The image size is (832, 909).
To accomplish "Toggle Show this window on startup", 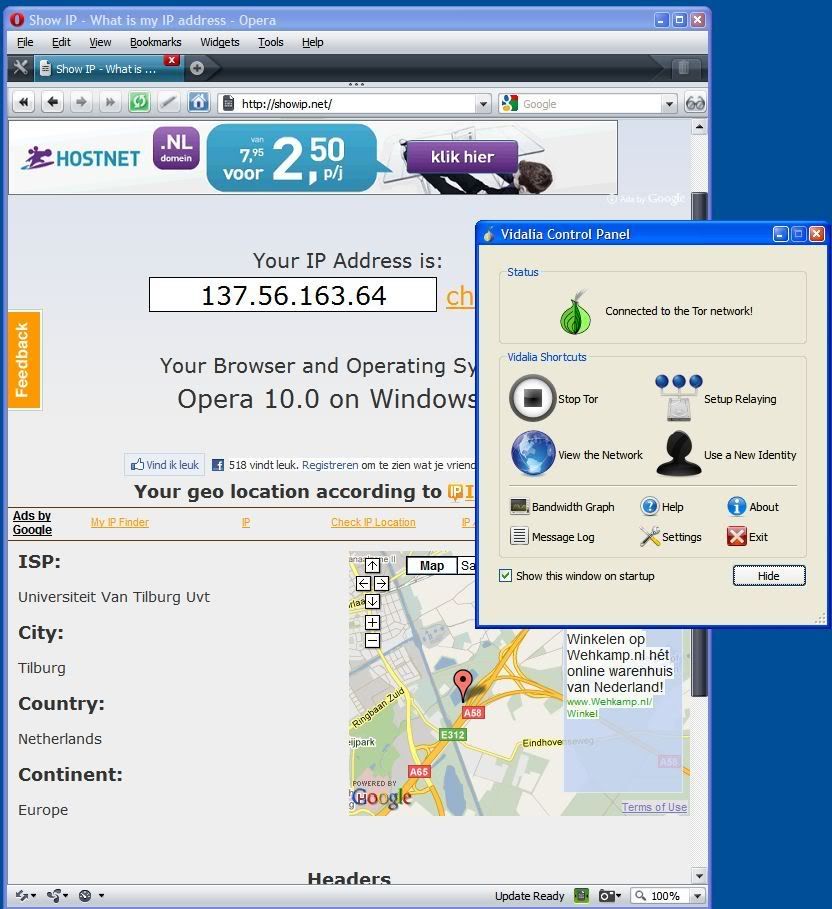I will coord(506,576).
